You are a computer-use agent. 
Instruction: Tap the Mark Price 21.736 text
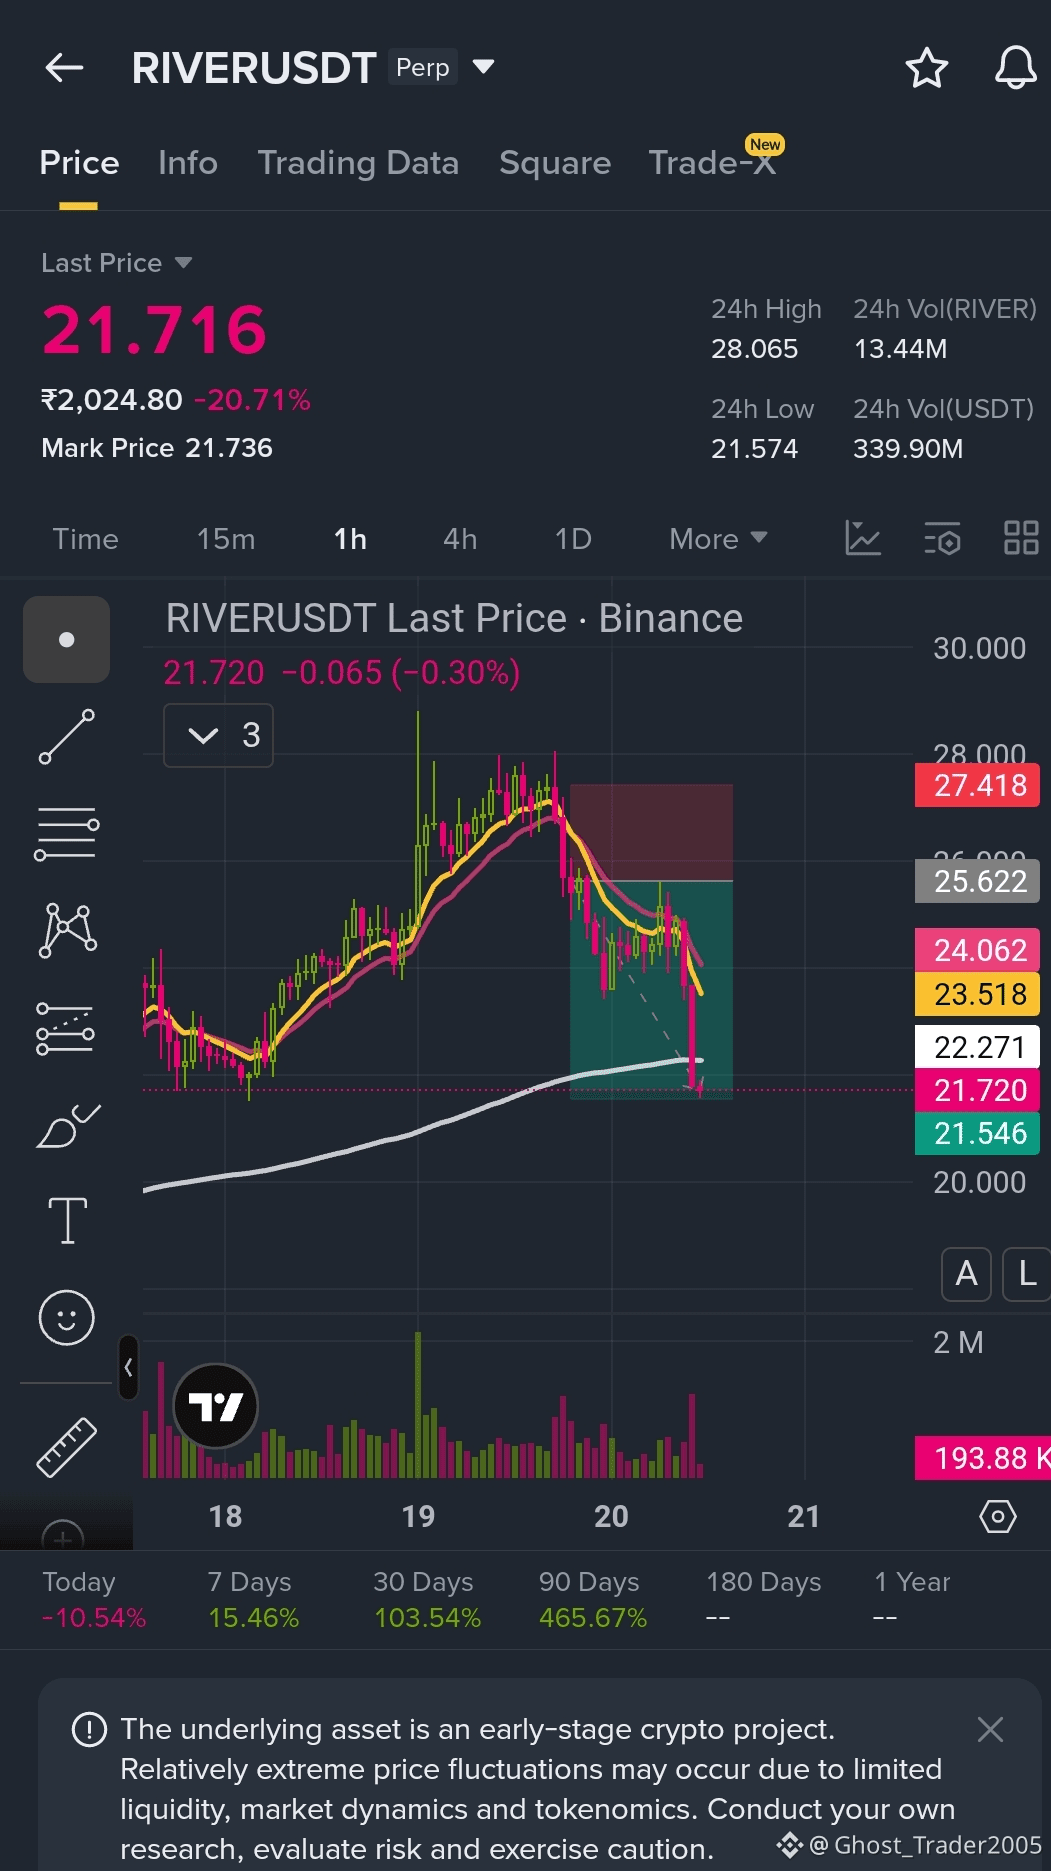pyautogui.click(x=157, y=448)
